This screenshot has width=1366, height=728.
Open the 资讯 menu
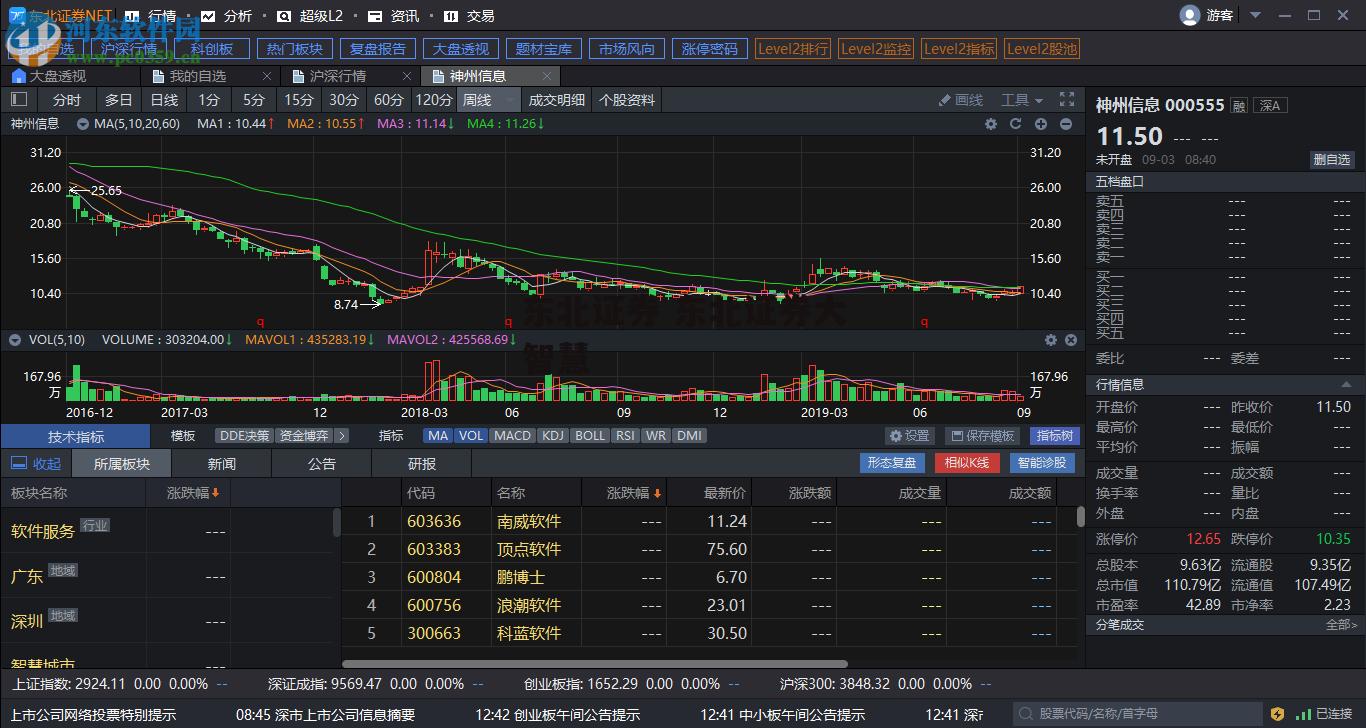point(393,16)
